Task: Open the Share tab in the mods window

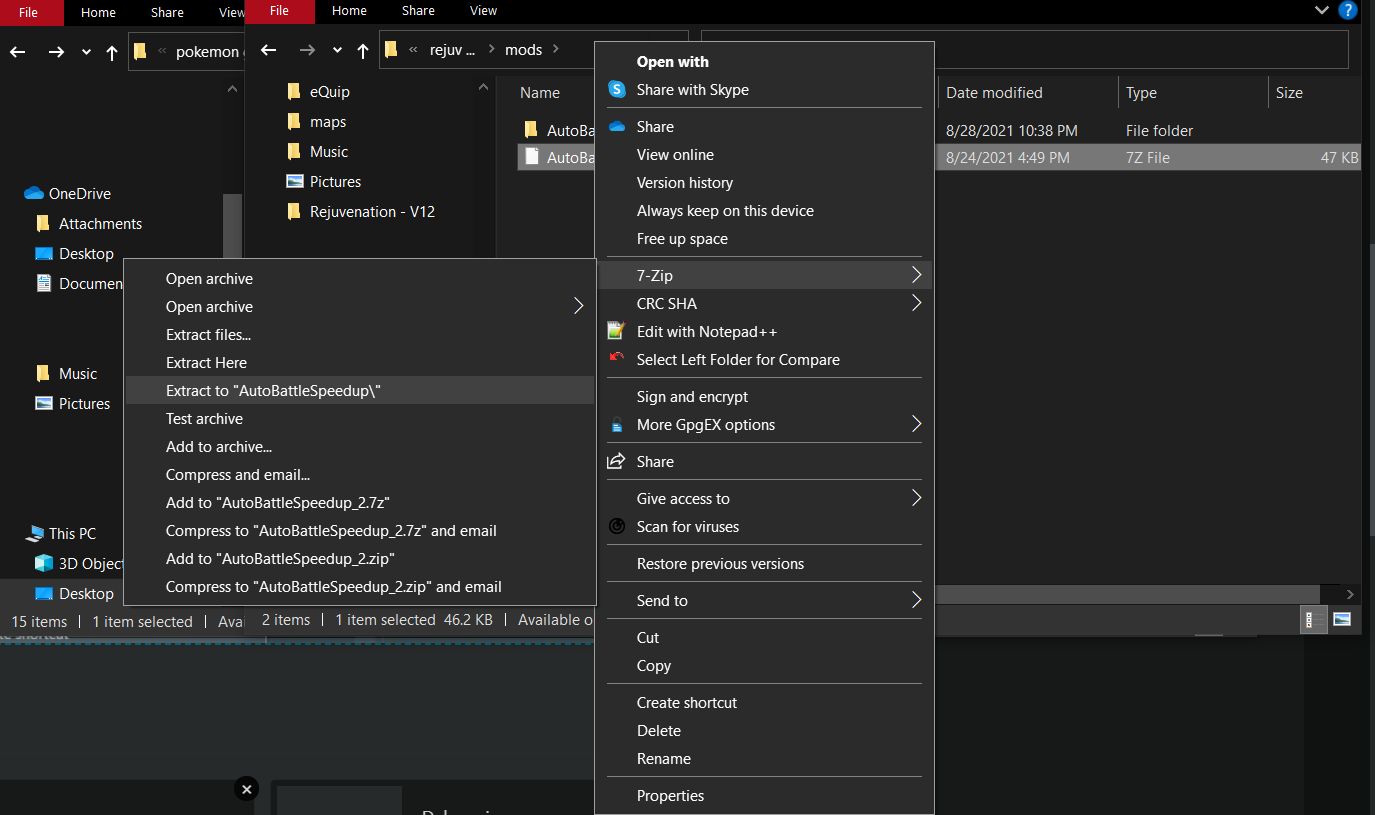Action: point(418,11)
